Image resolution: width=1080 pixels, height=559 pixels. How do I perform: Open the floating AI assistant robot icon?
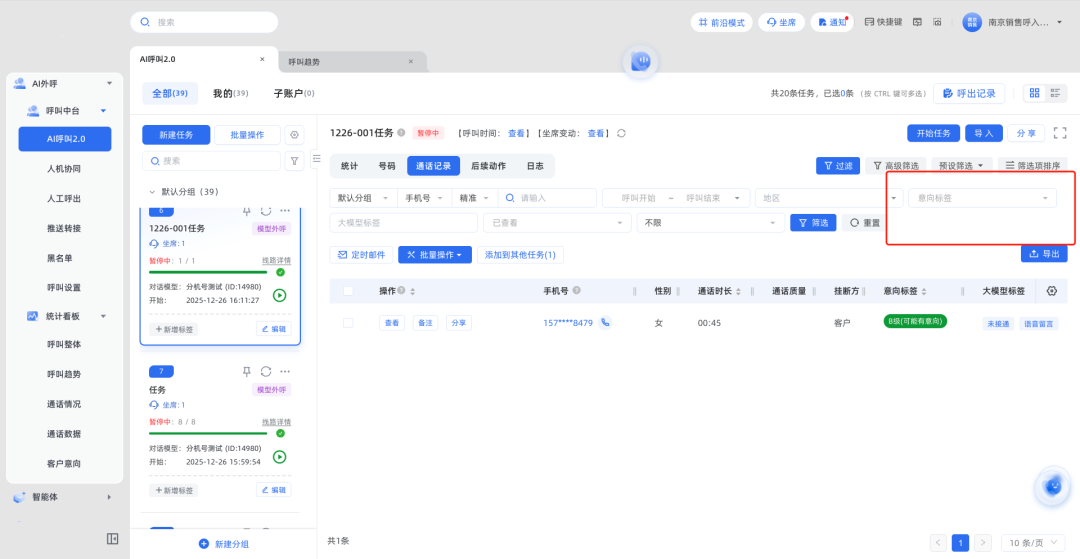coord(1051,486)
